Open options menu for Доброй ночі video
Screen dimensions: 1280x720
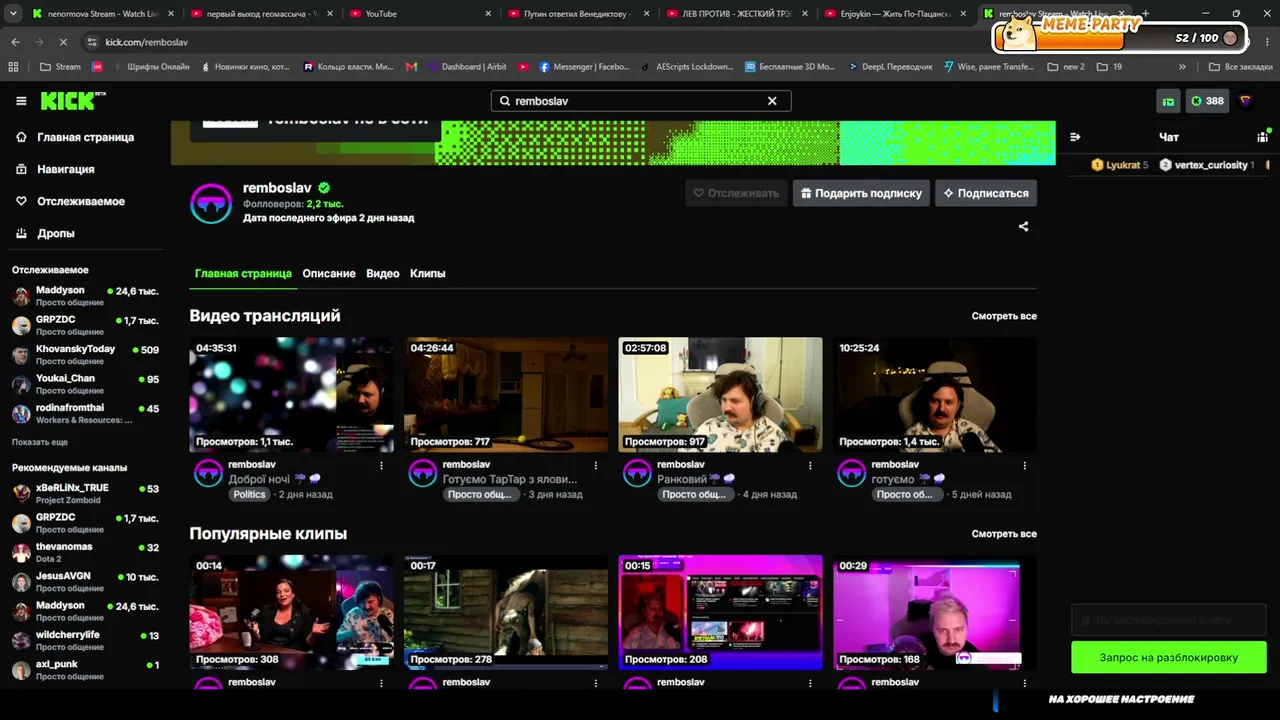[x=381, y=466]
